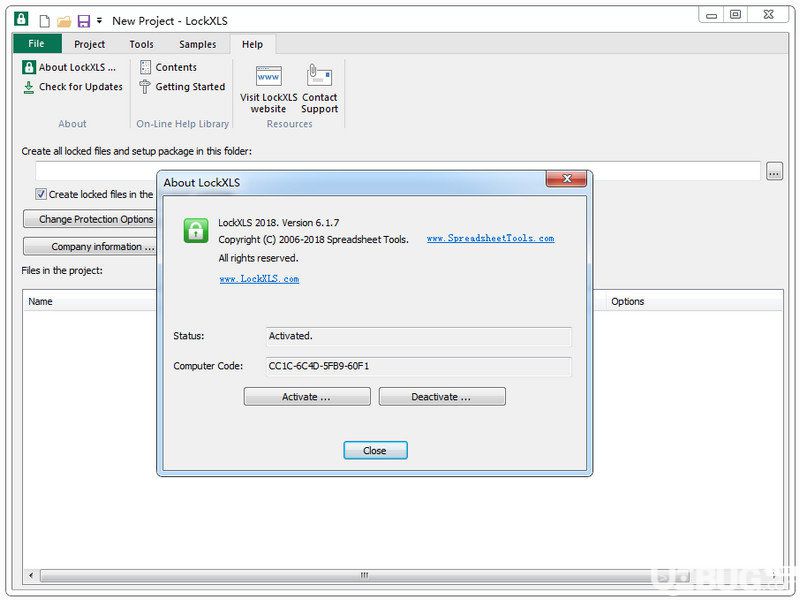The width and height of the screenshot is (800, 600).
Task: Open About LockXLS from the ribbon
Action: point(69,67)
